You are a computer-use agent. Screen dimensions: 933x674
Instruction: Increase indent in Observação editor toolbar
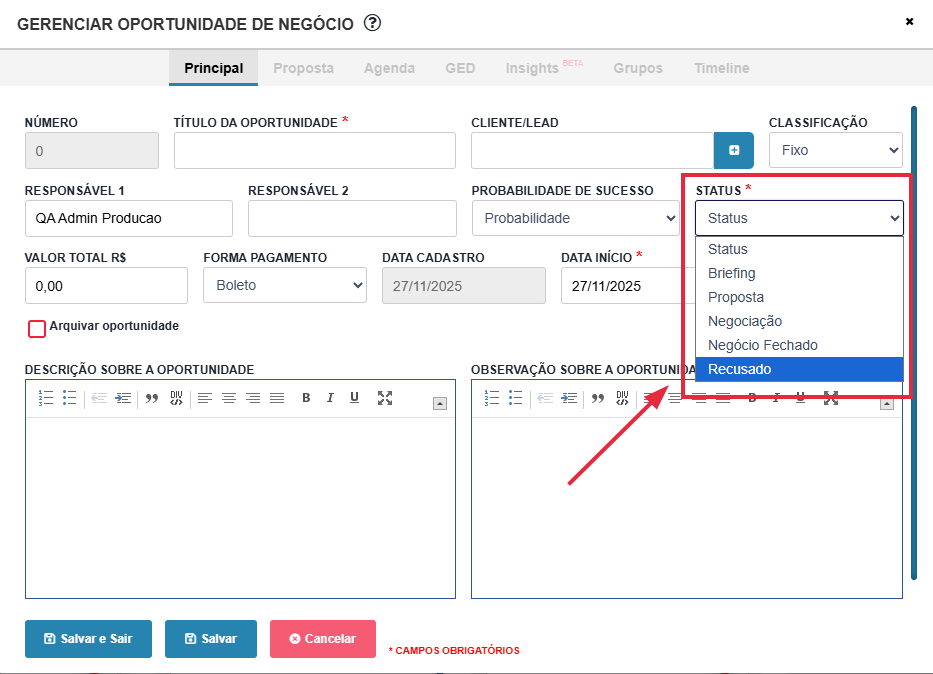[x=570, y=398]
